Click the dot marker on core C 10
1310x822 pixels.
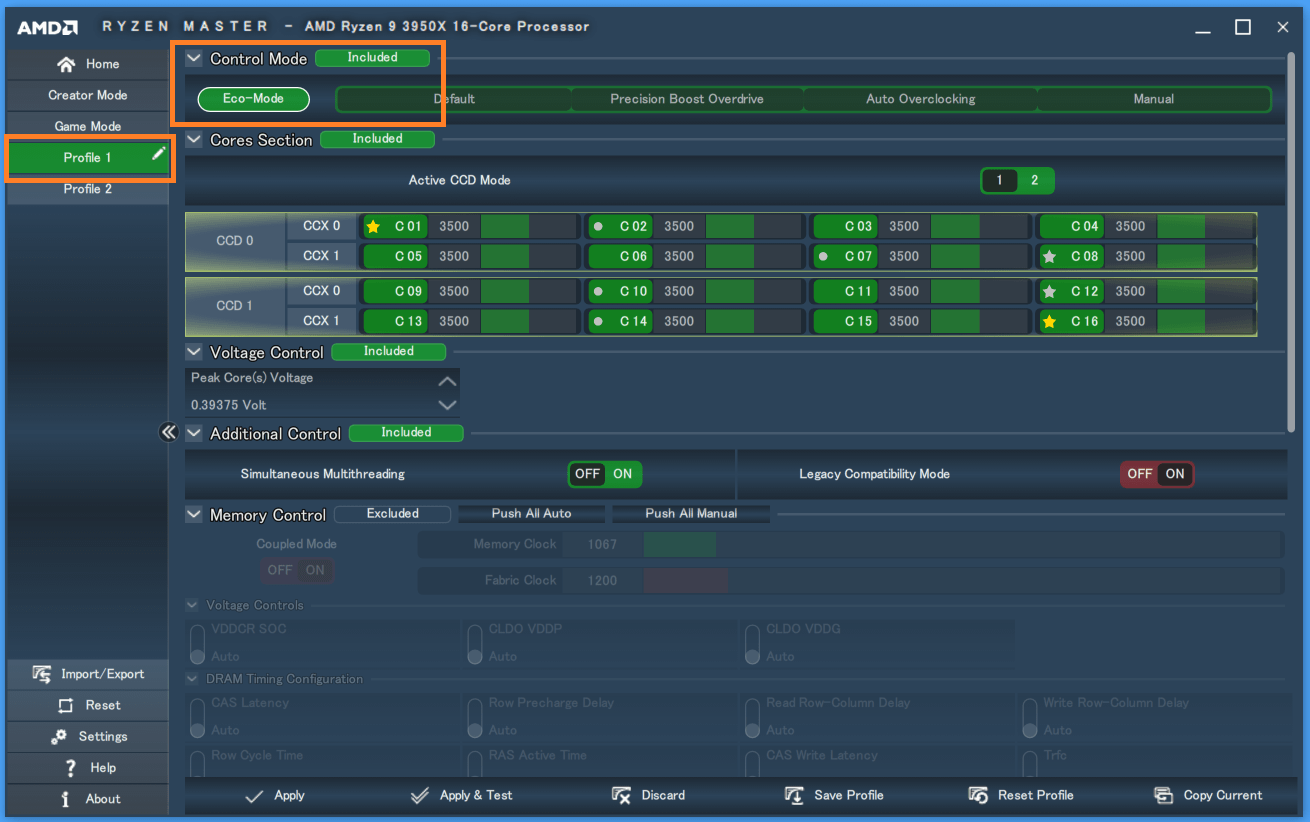tap(598, 291)
